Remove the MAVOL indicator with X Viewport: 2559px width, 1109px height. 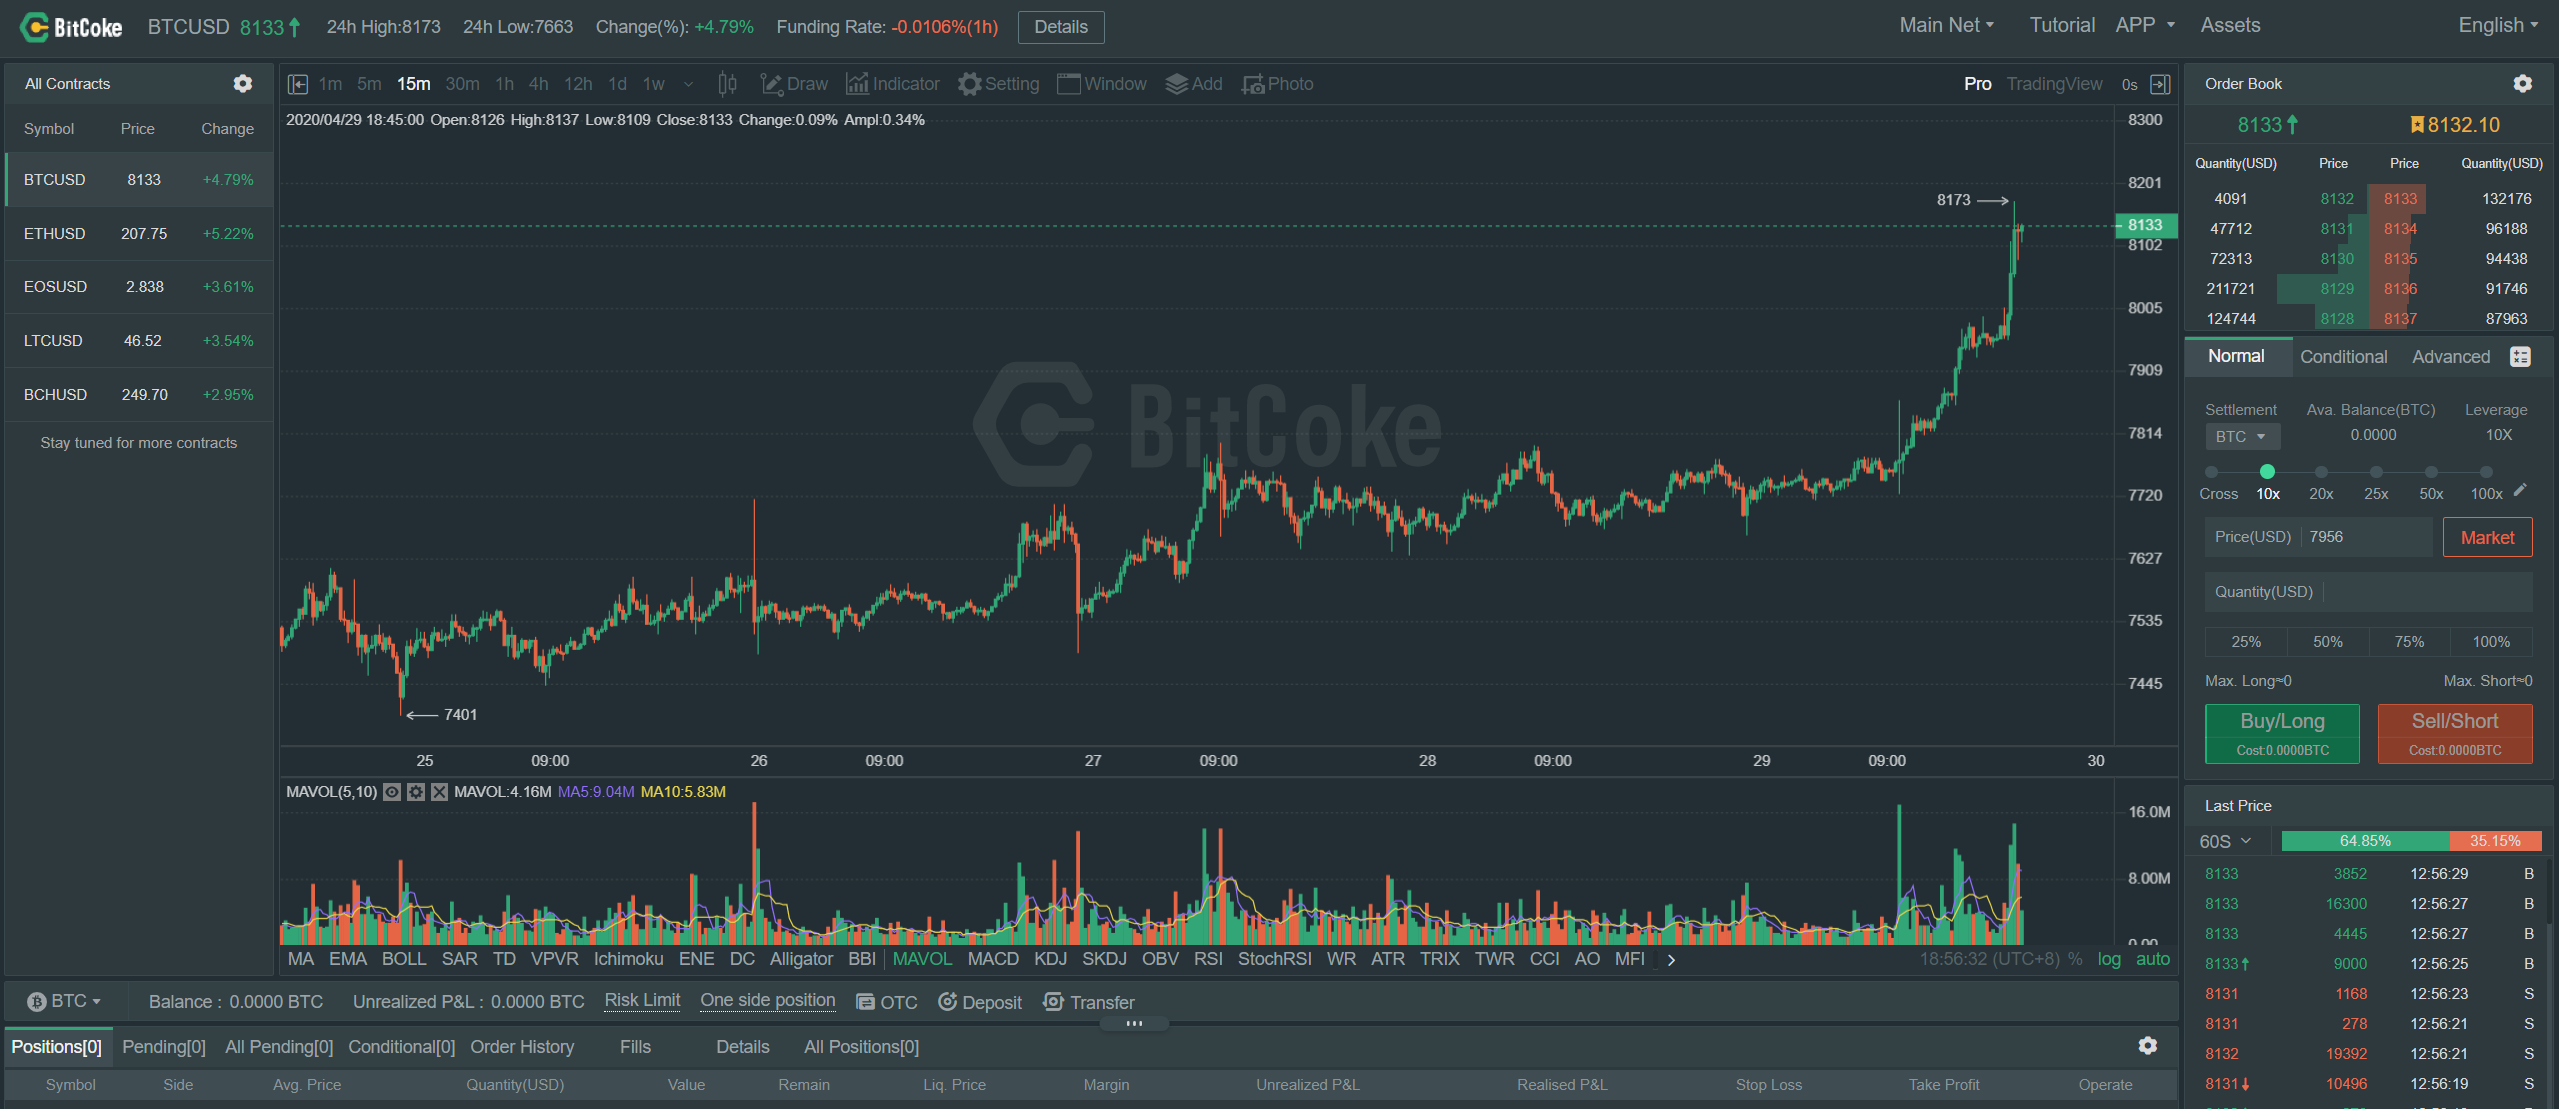439,792
